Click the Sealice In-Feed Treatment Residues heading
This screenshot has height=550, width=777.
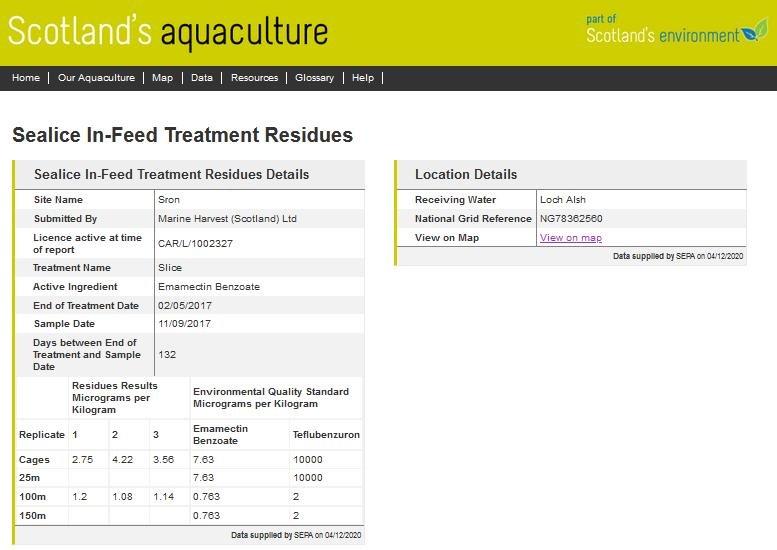pyautogui.click(x=182, y=135)
